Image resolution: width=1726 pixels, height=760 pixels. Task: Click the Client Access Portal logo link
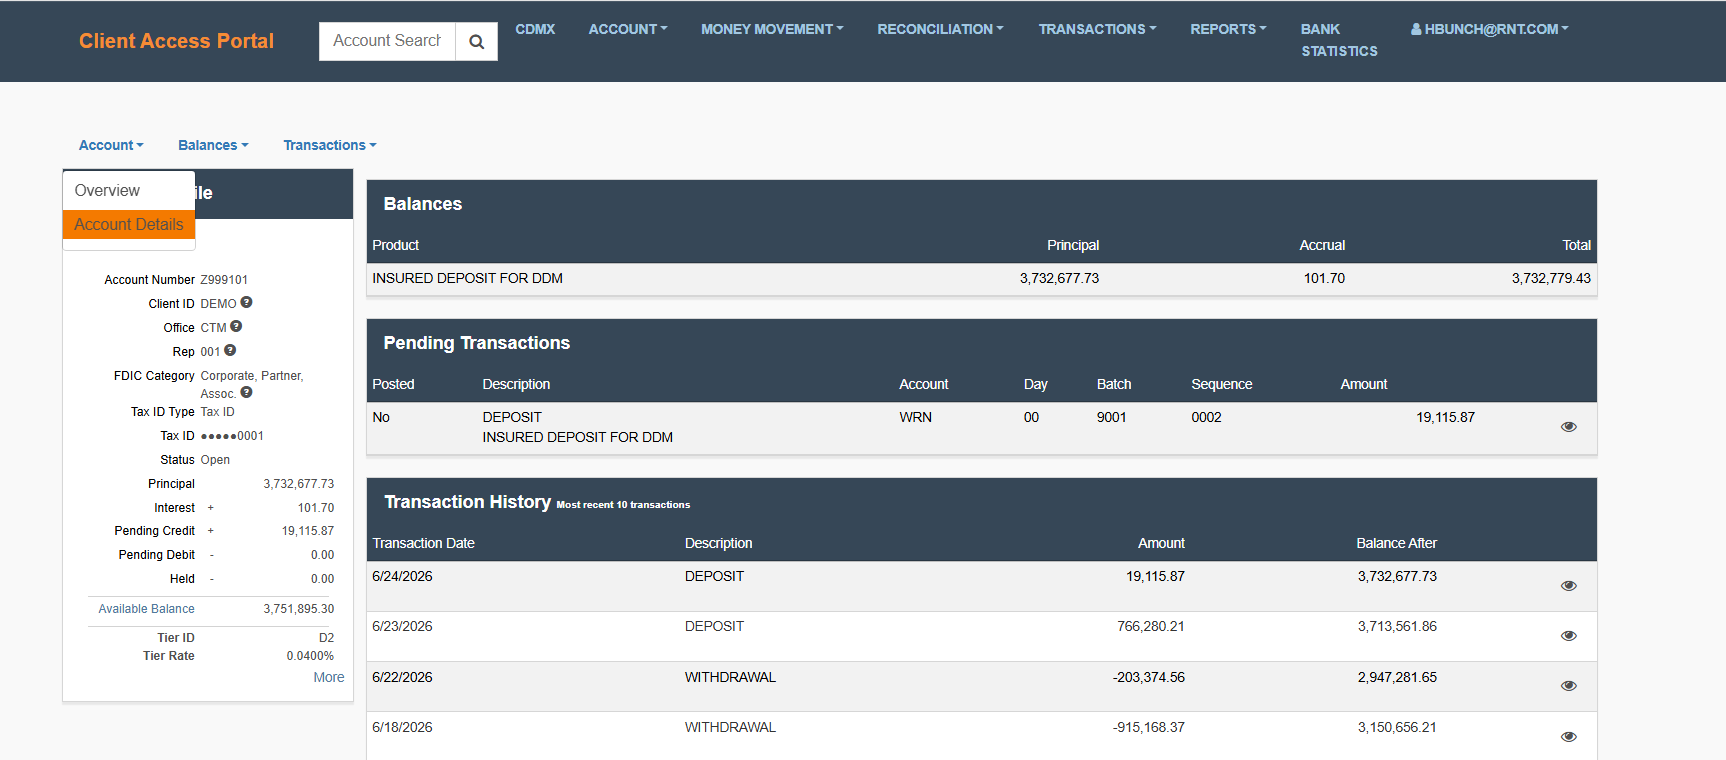tap(176, 41)
